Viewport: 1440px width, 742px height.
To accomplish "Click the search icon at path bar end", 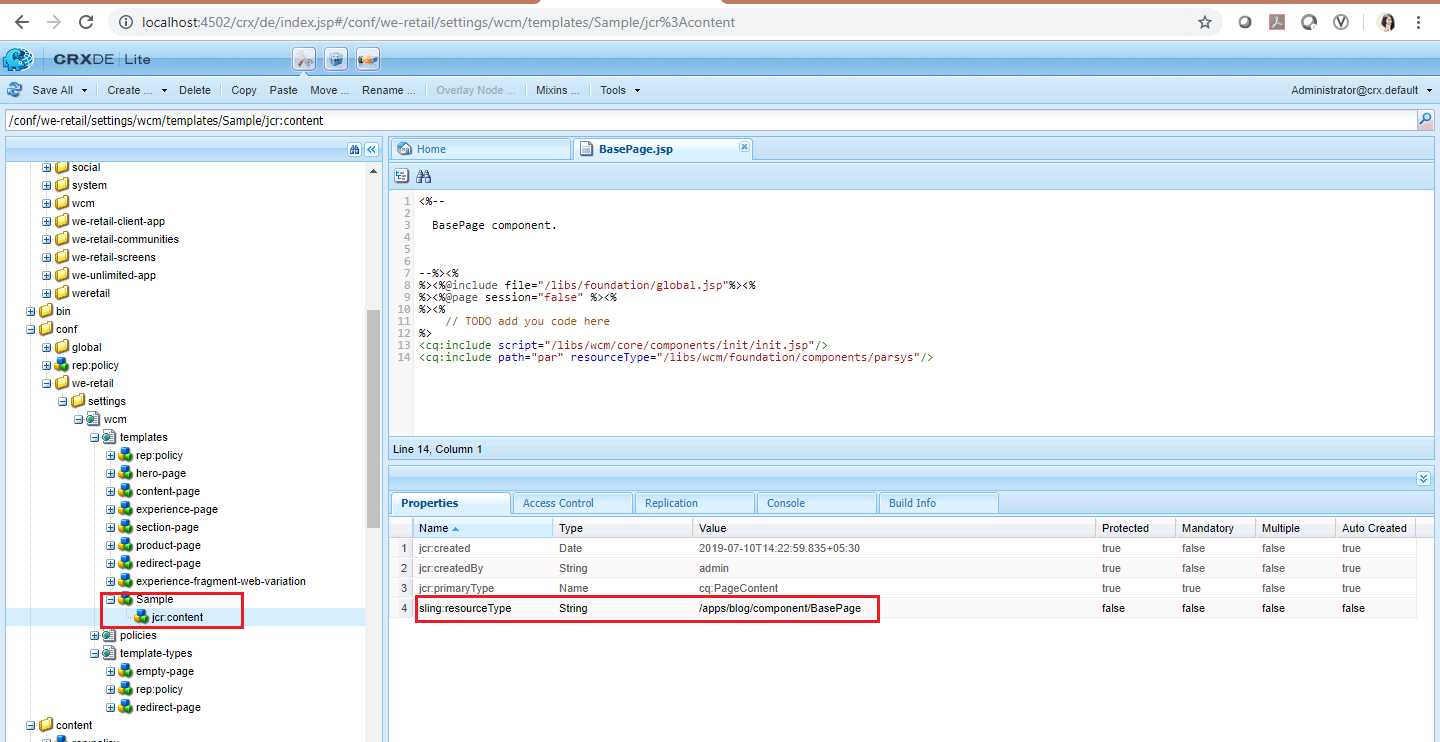I will [x=1425, y=120].
